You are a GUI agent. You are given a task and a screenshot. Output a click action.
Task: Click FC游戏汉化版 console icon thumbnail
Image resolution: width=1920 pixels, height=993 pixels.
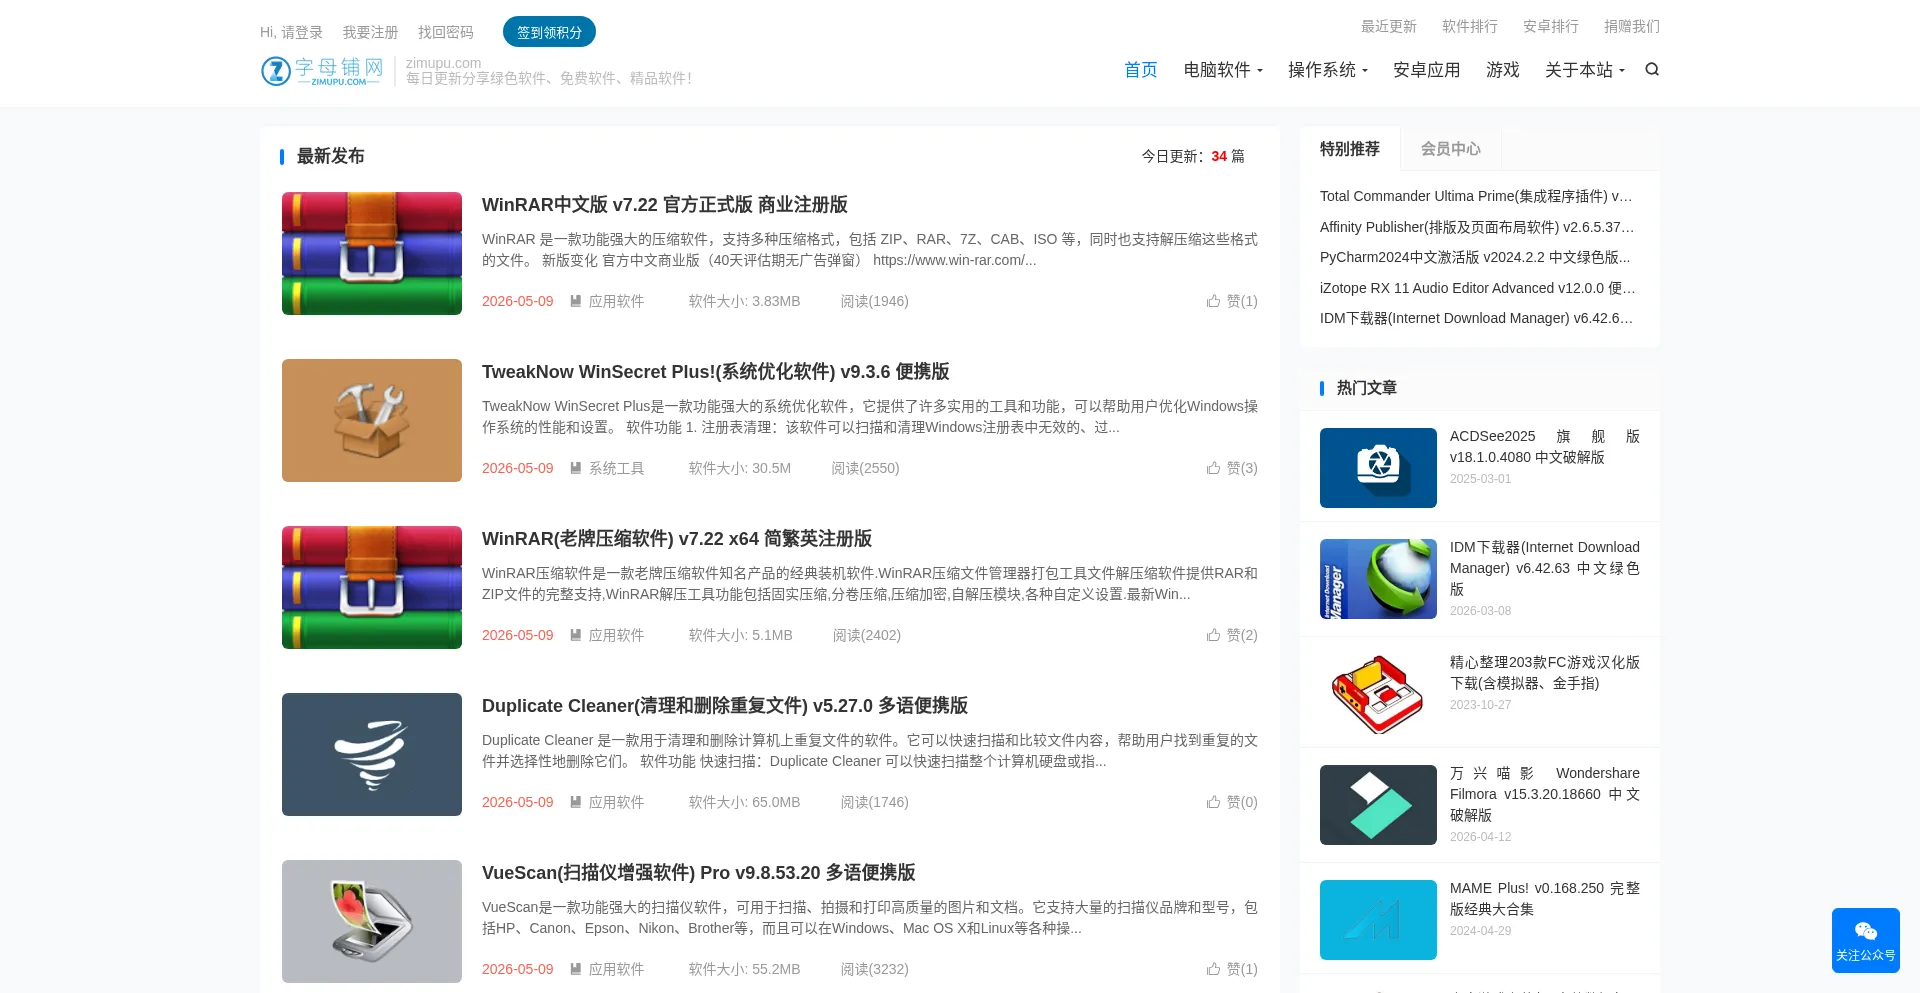click(1378, 694)
